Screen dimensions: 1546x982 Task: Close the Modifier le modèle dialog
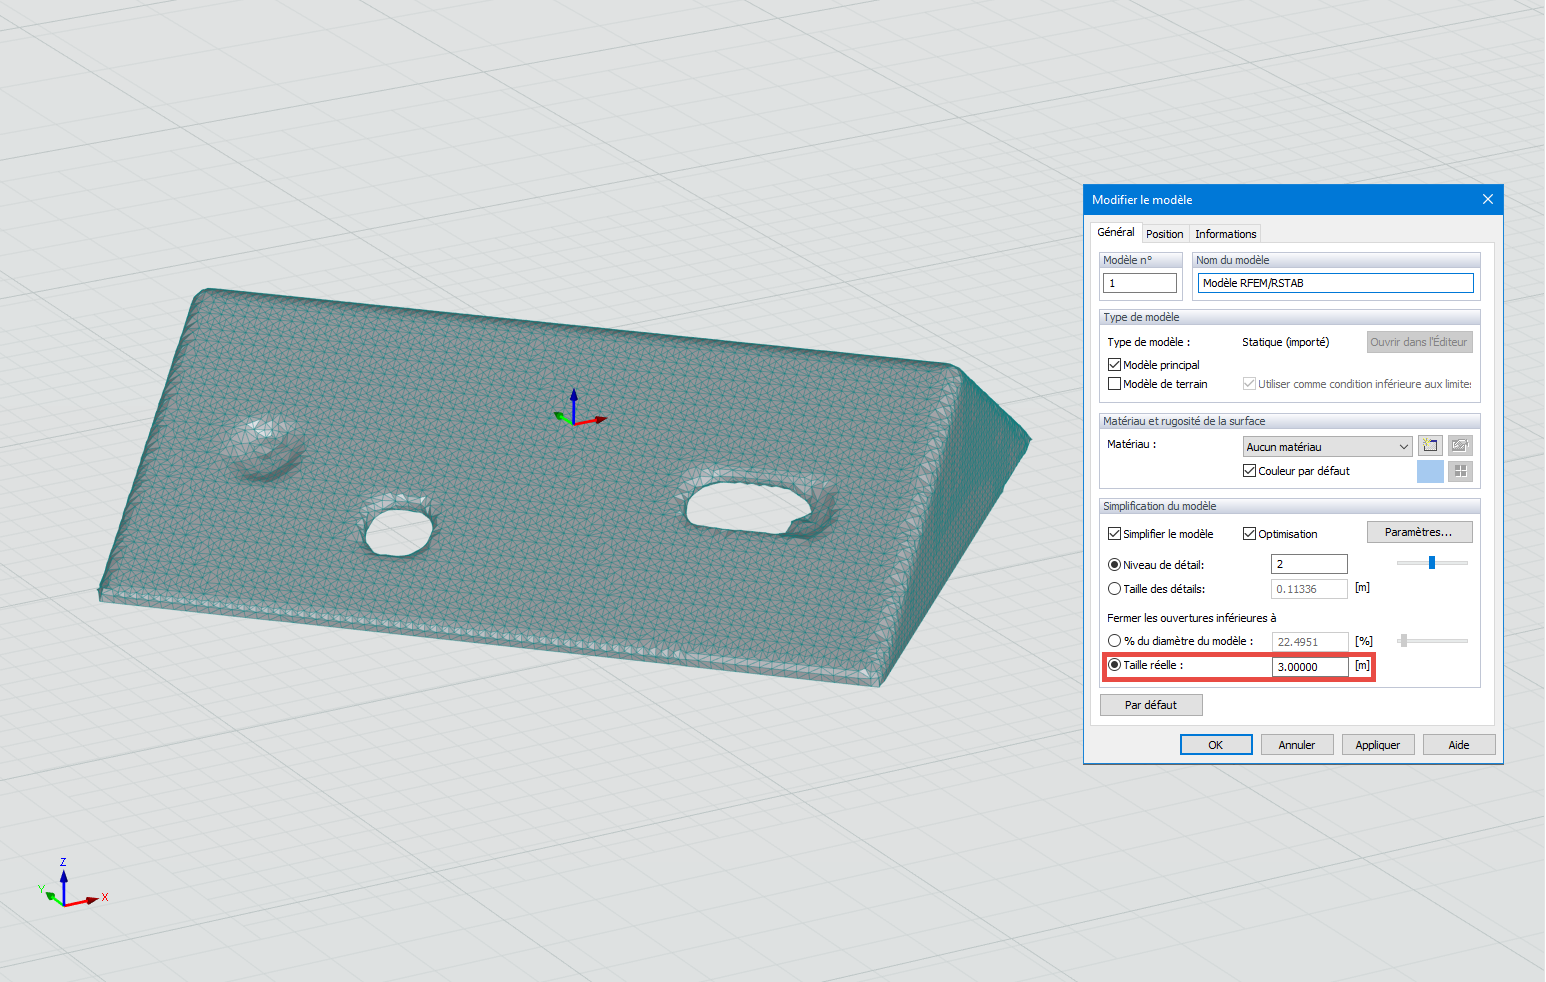point(1487,199)
